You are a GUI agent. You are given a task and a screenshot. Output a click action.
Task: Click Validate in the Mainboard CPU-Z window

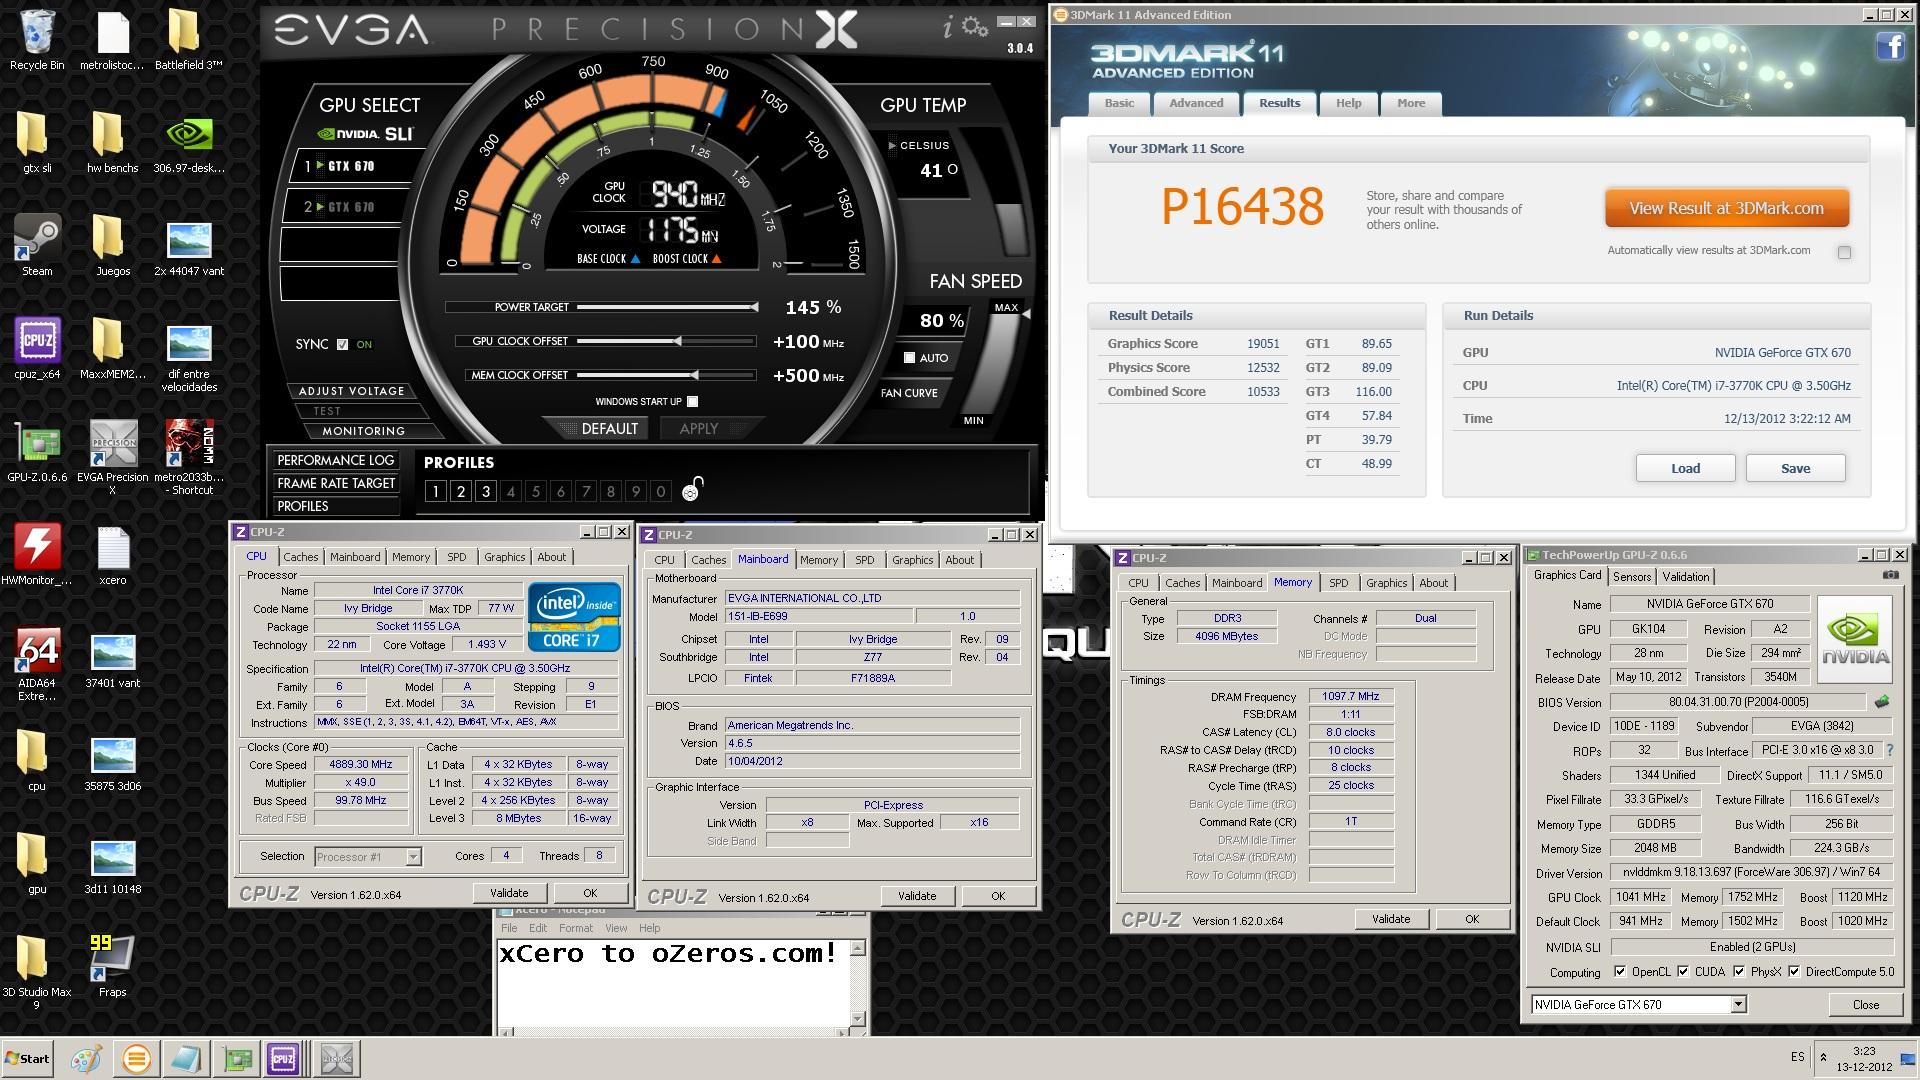(916, 896)
